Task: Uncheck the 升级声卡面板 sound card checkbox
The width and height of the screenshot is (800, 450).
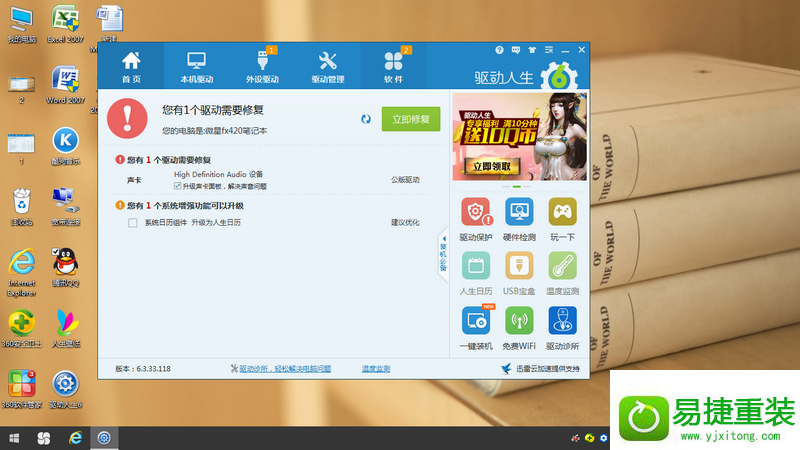Action: [x=178, y=186]
